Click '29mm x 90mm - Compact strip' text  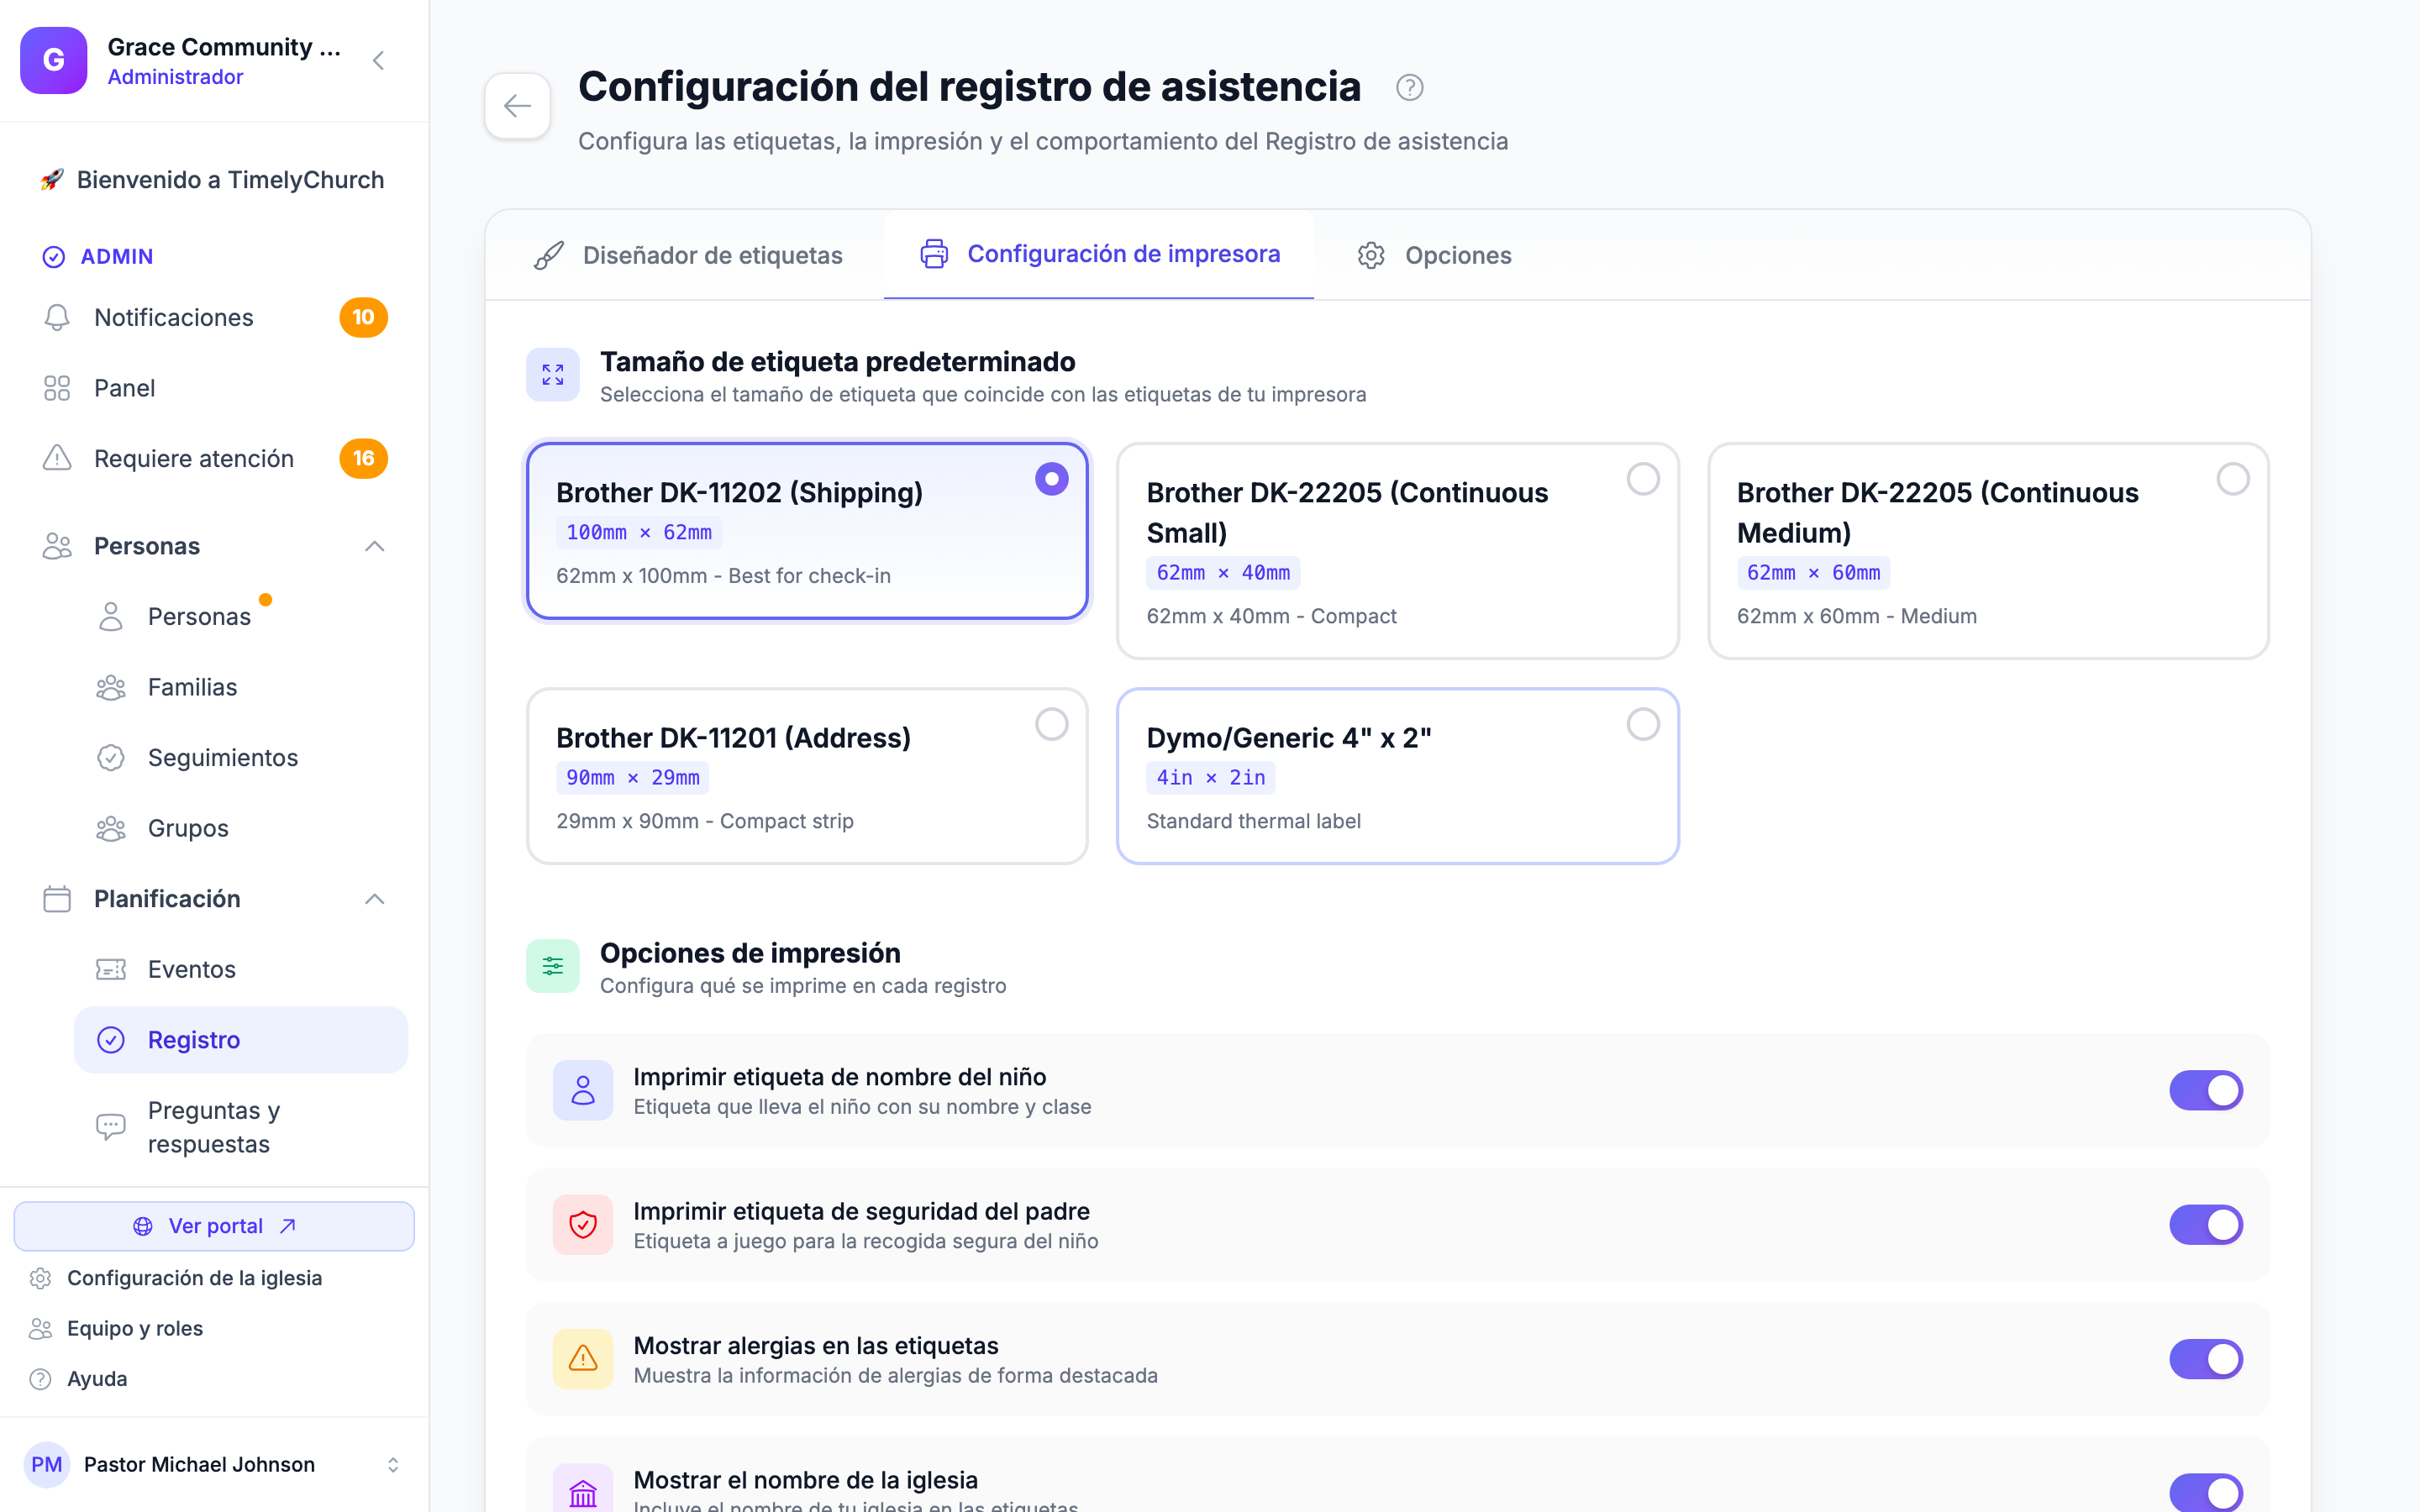(704, 821)
